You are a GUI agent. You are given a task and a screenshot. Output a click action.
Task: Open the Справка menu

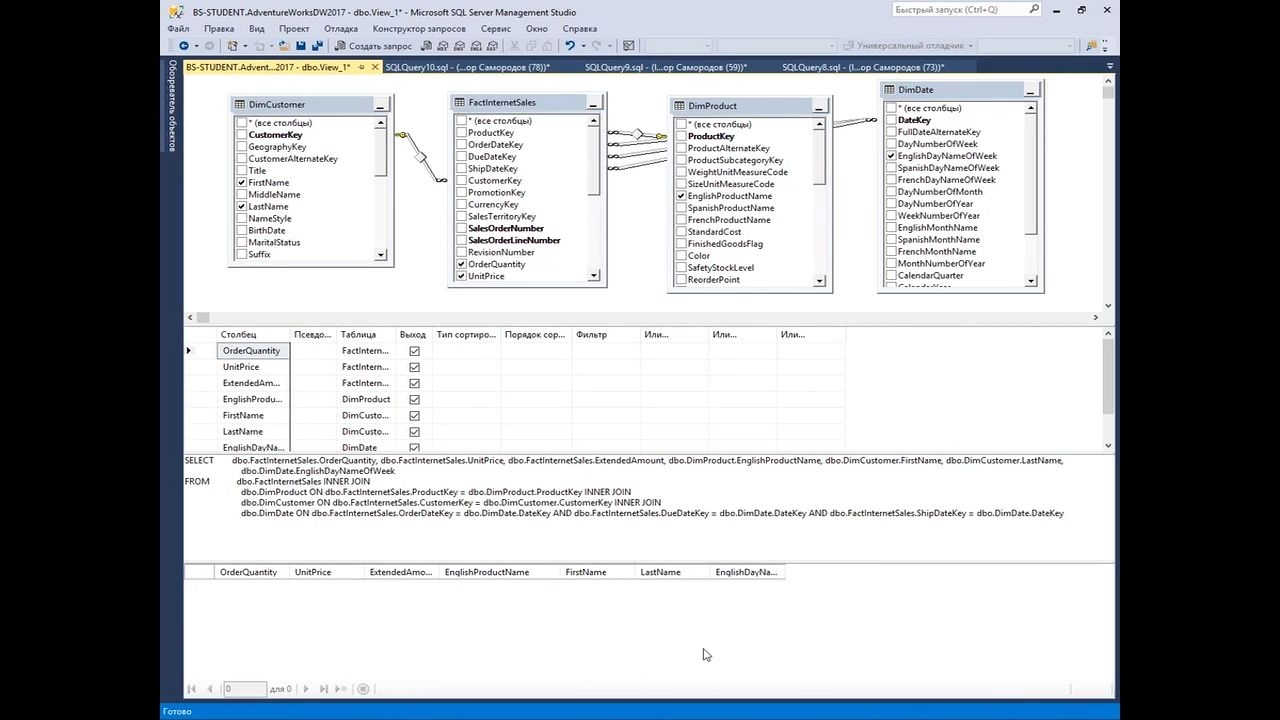pos(580,29)
